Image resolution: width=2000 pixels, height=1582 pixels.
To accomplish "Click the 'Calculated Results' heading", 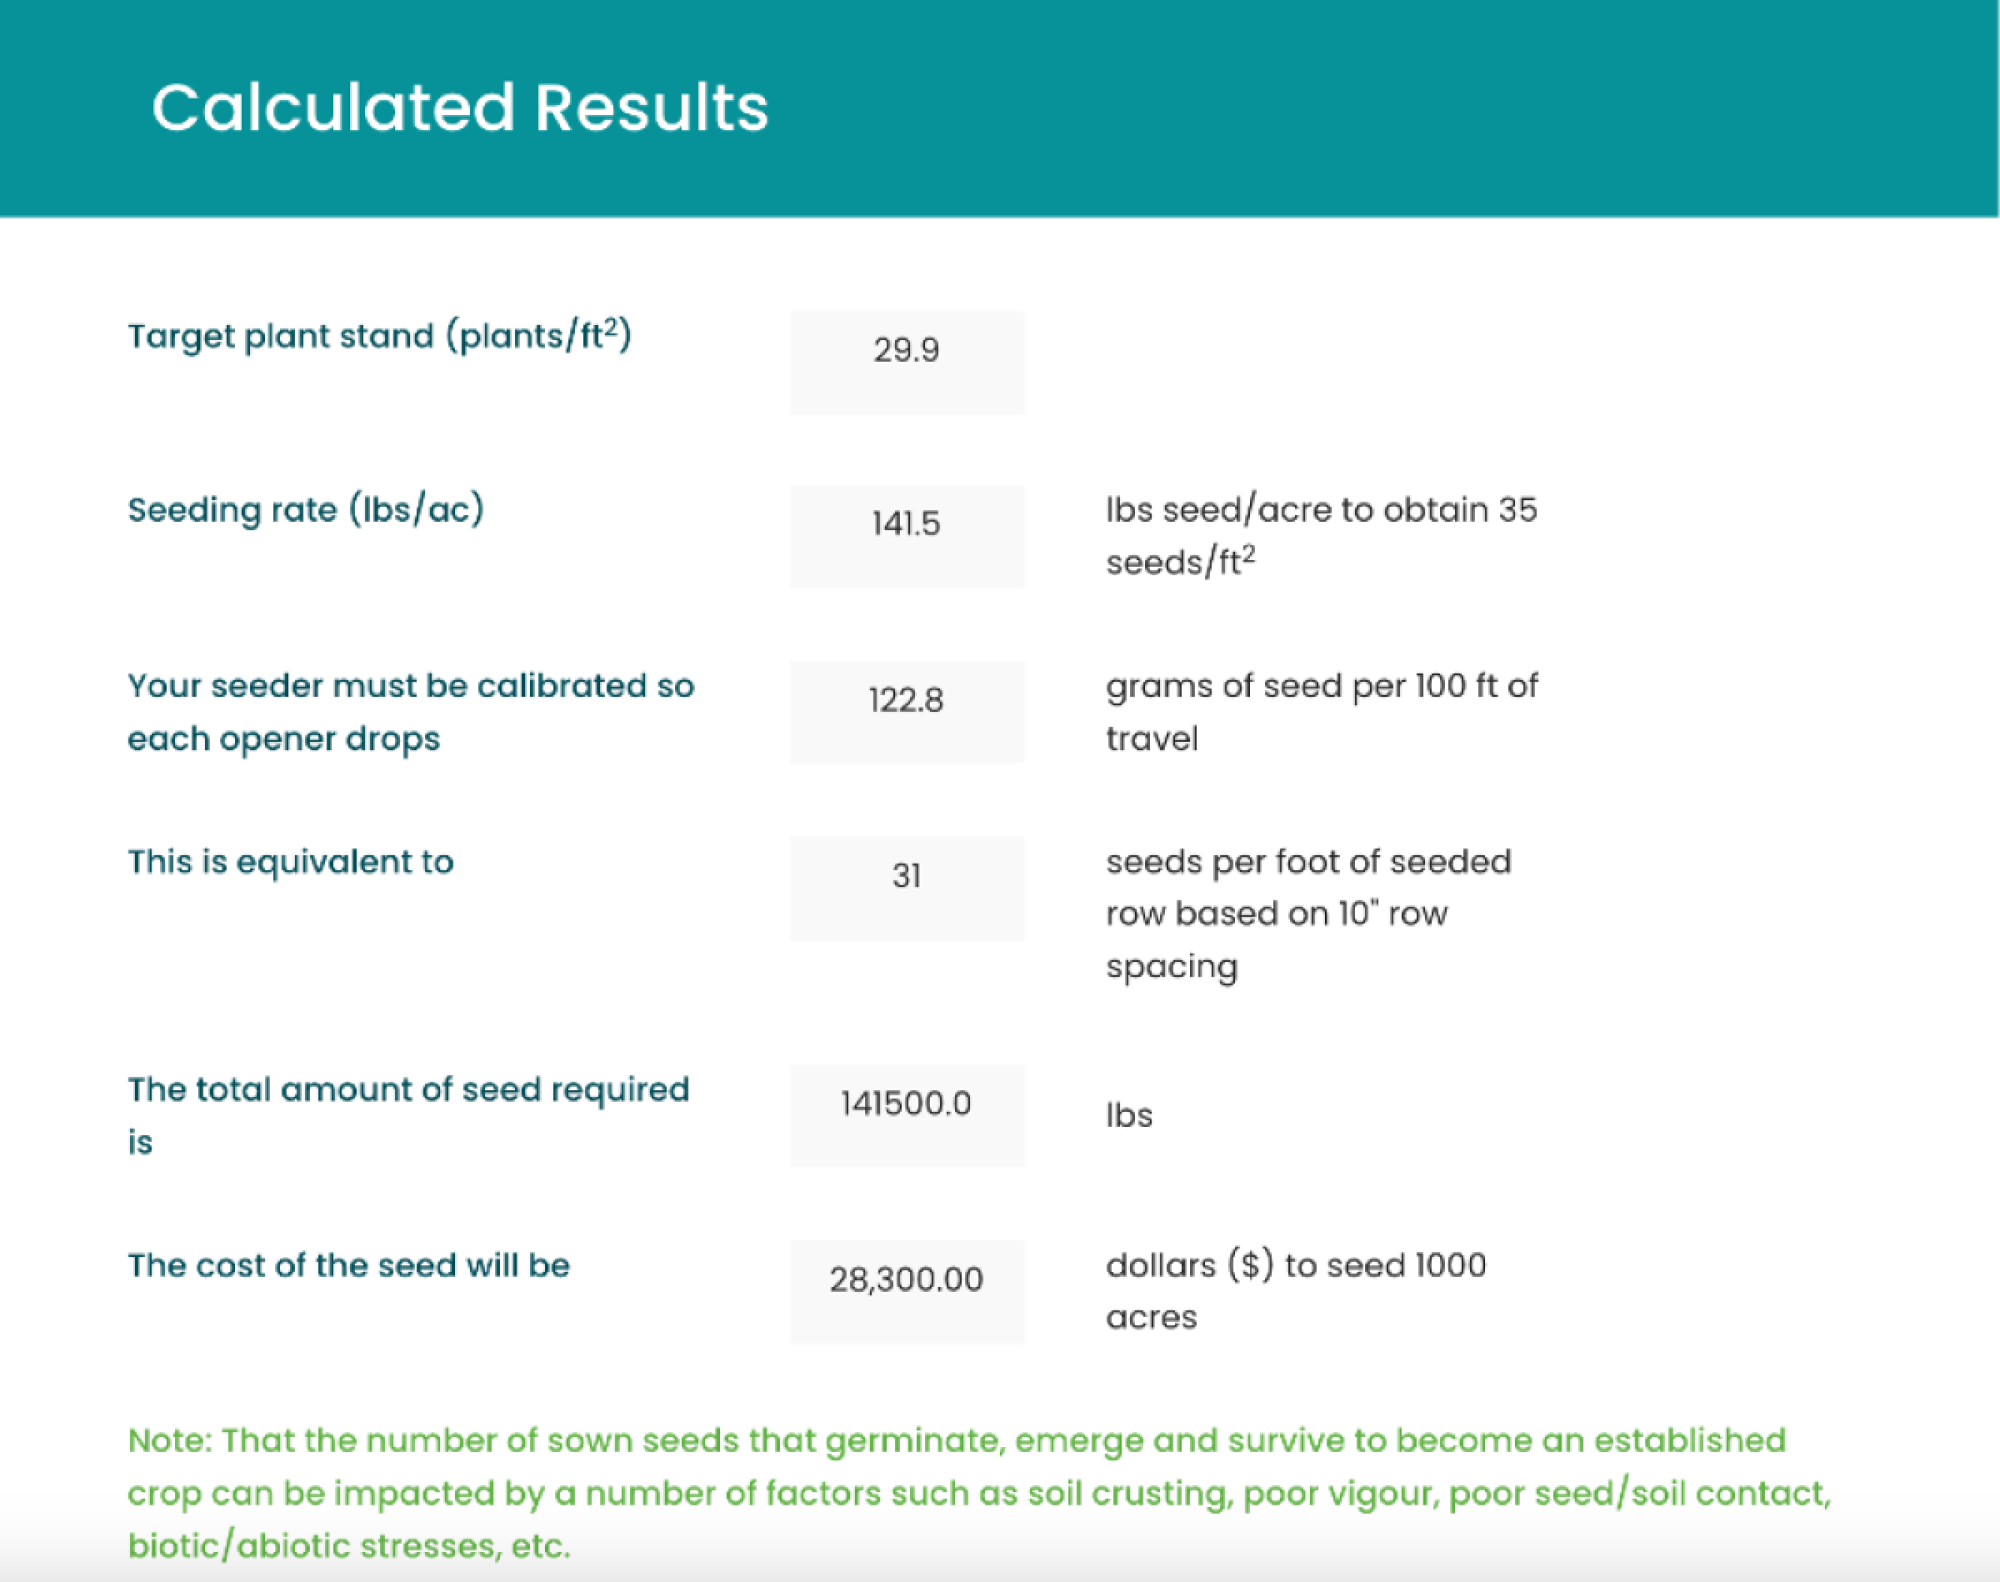I will click(459, 108).
